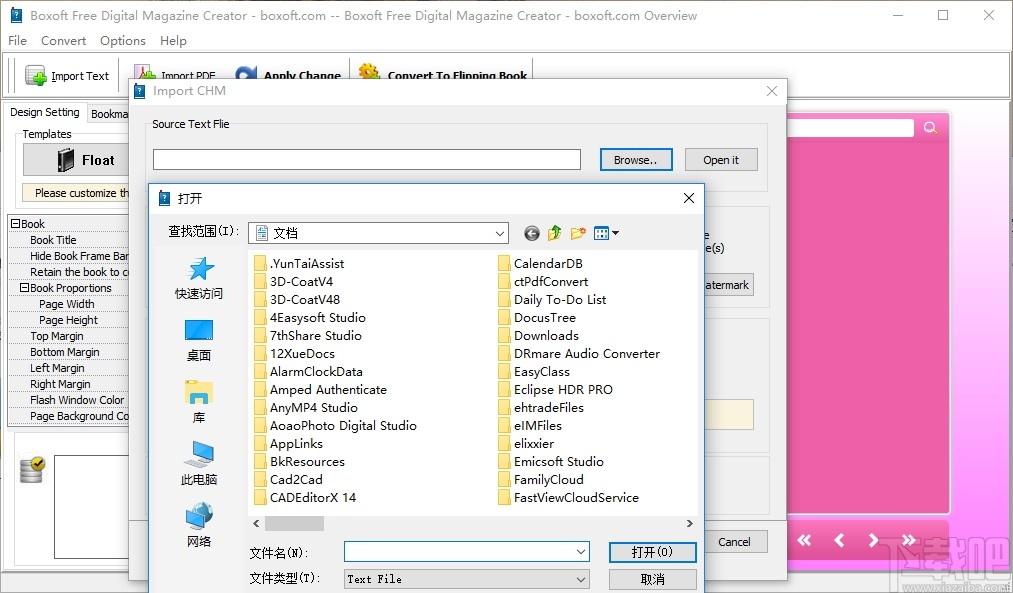Viewport: 1013px width, 593px height.
Task: Open the .YunTaiAssist folder
Action: [299, 264]
